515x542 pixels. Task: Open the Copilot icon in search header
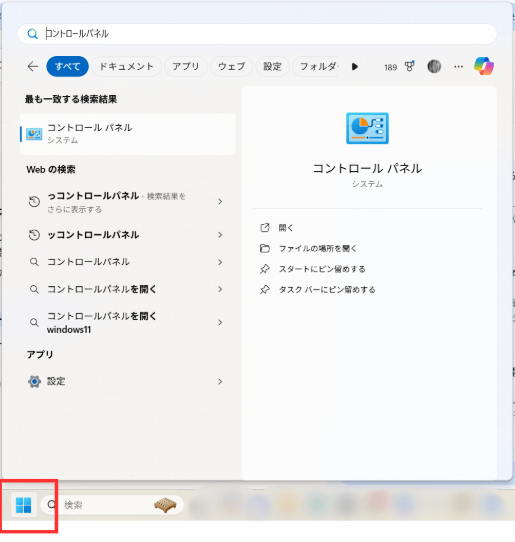(484, 66)
